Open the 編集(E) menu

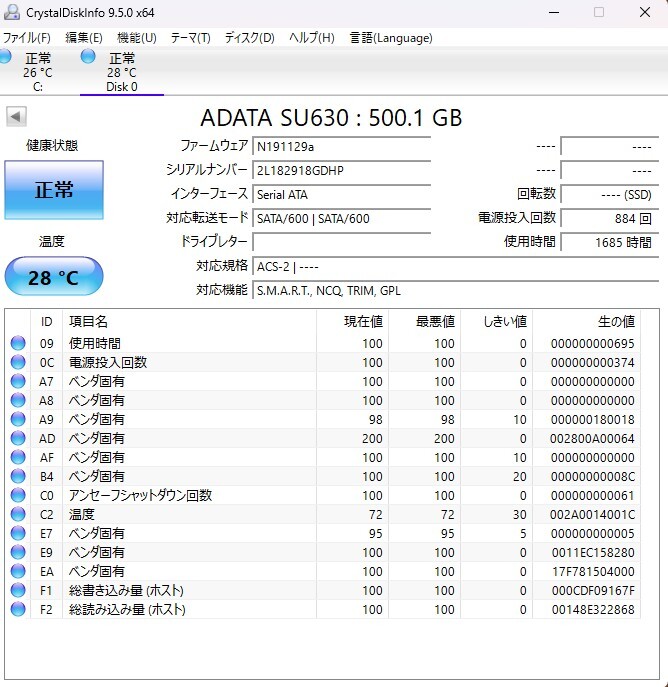click(84, 38)
